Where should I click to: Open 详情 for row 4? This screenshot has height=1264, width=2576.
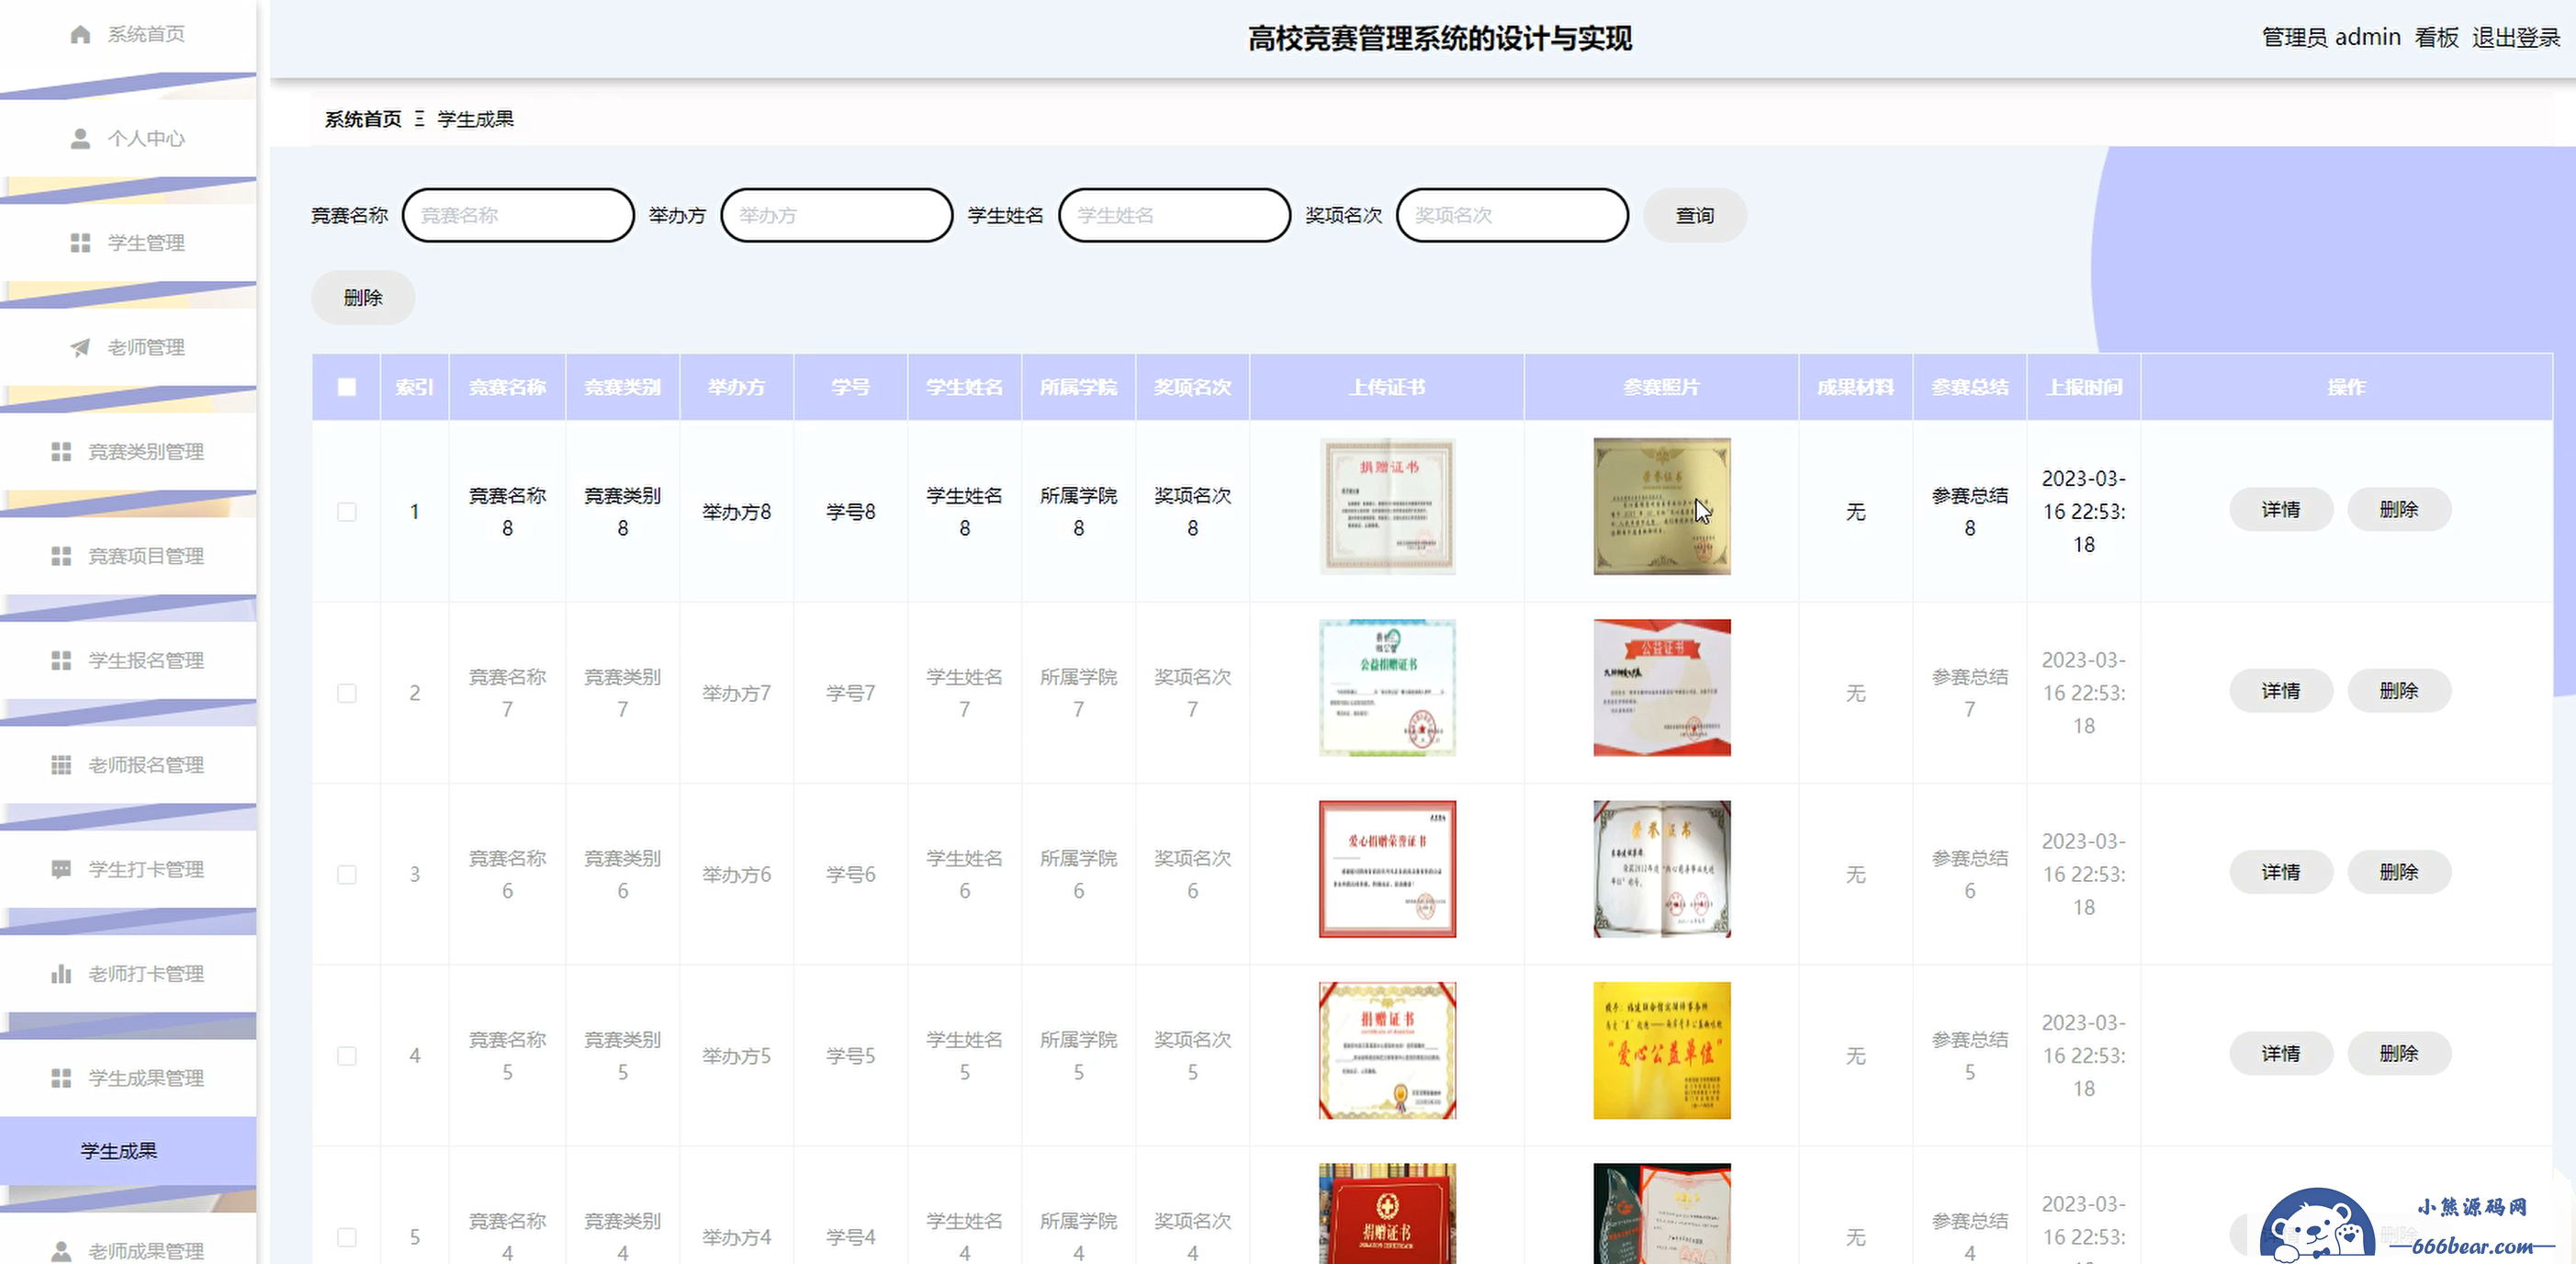[x=2281, y=1054]
